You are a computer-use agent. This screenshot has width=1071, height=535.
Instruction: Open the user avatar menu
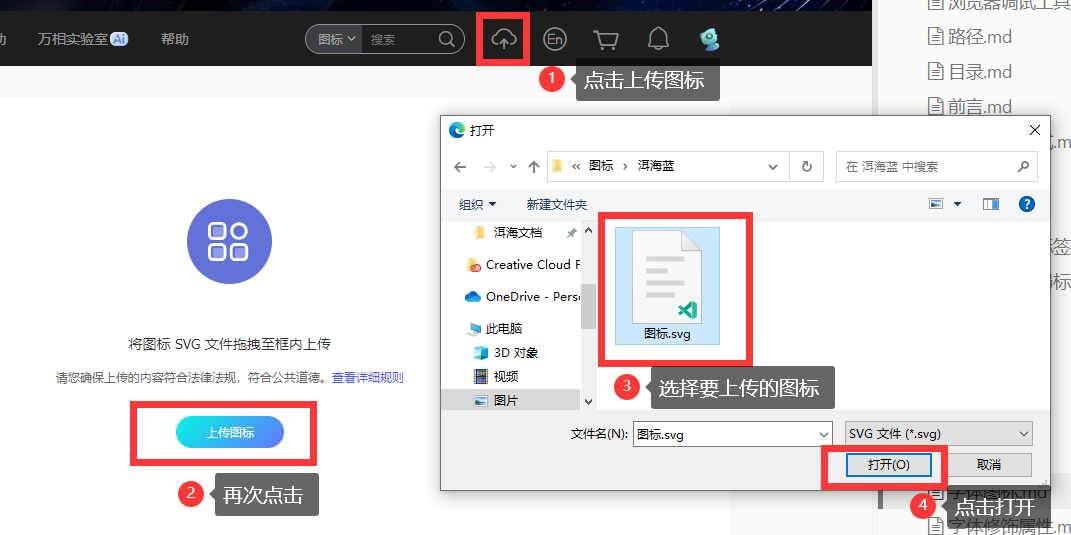tap(710, 40)
